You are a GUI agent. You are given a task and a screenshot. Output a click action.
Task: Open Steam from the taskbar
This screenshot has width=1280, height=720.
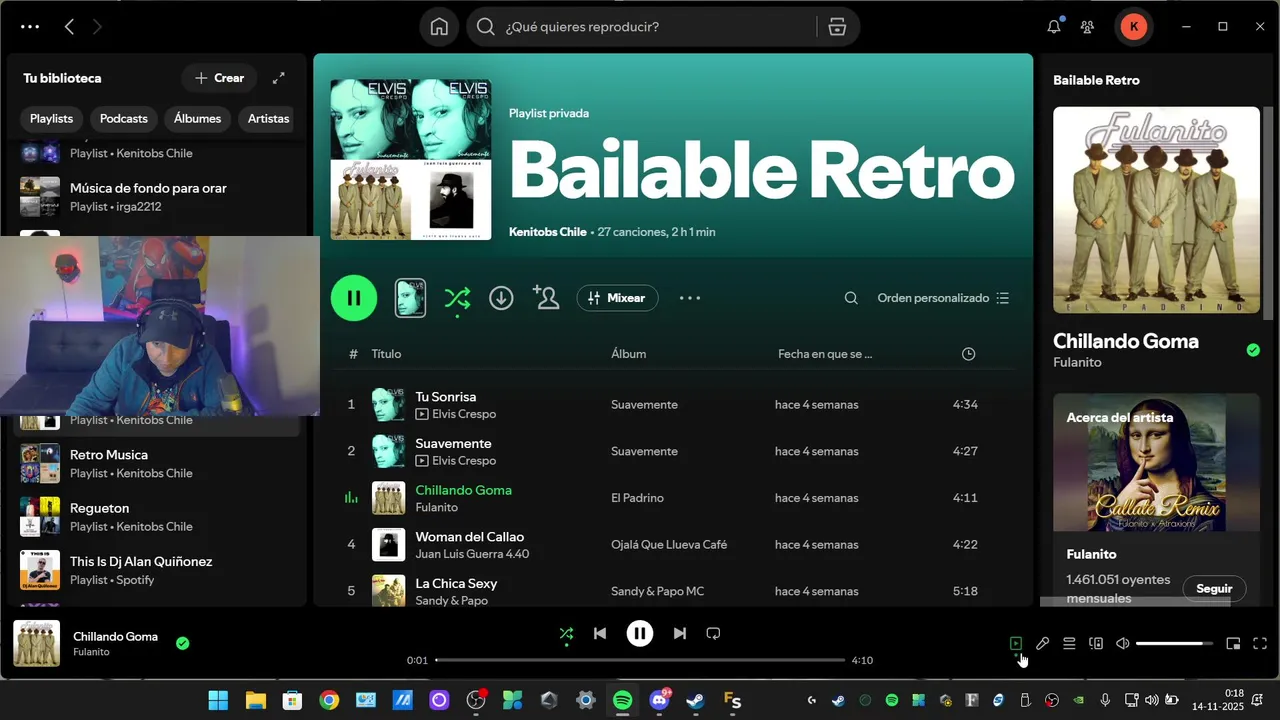coord(695,700)
